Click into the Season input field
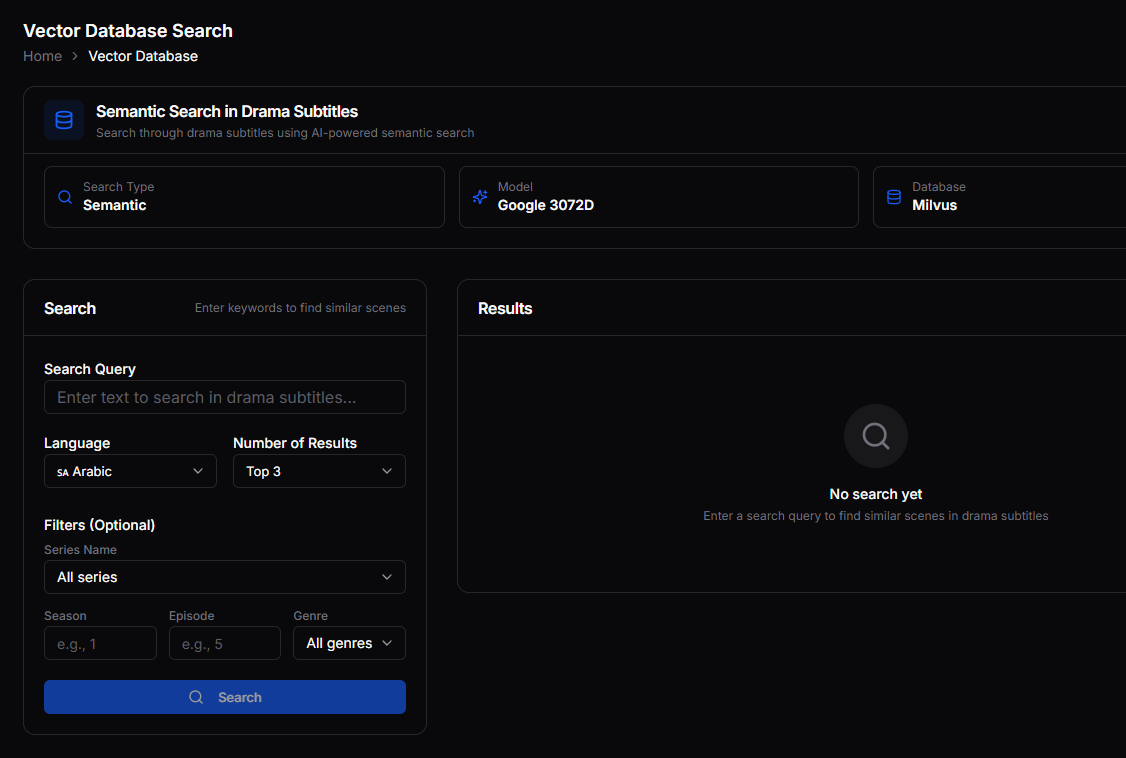Viewport: 1126px width, 758px height. click(100, 643)
